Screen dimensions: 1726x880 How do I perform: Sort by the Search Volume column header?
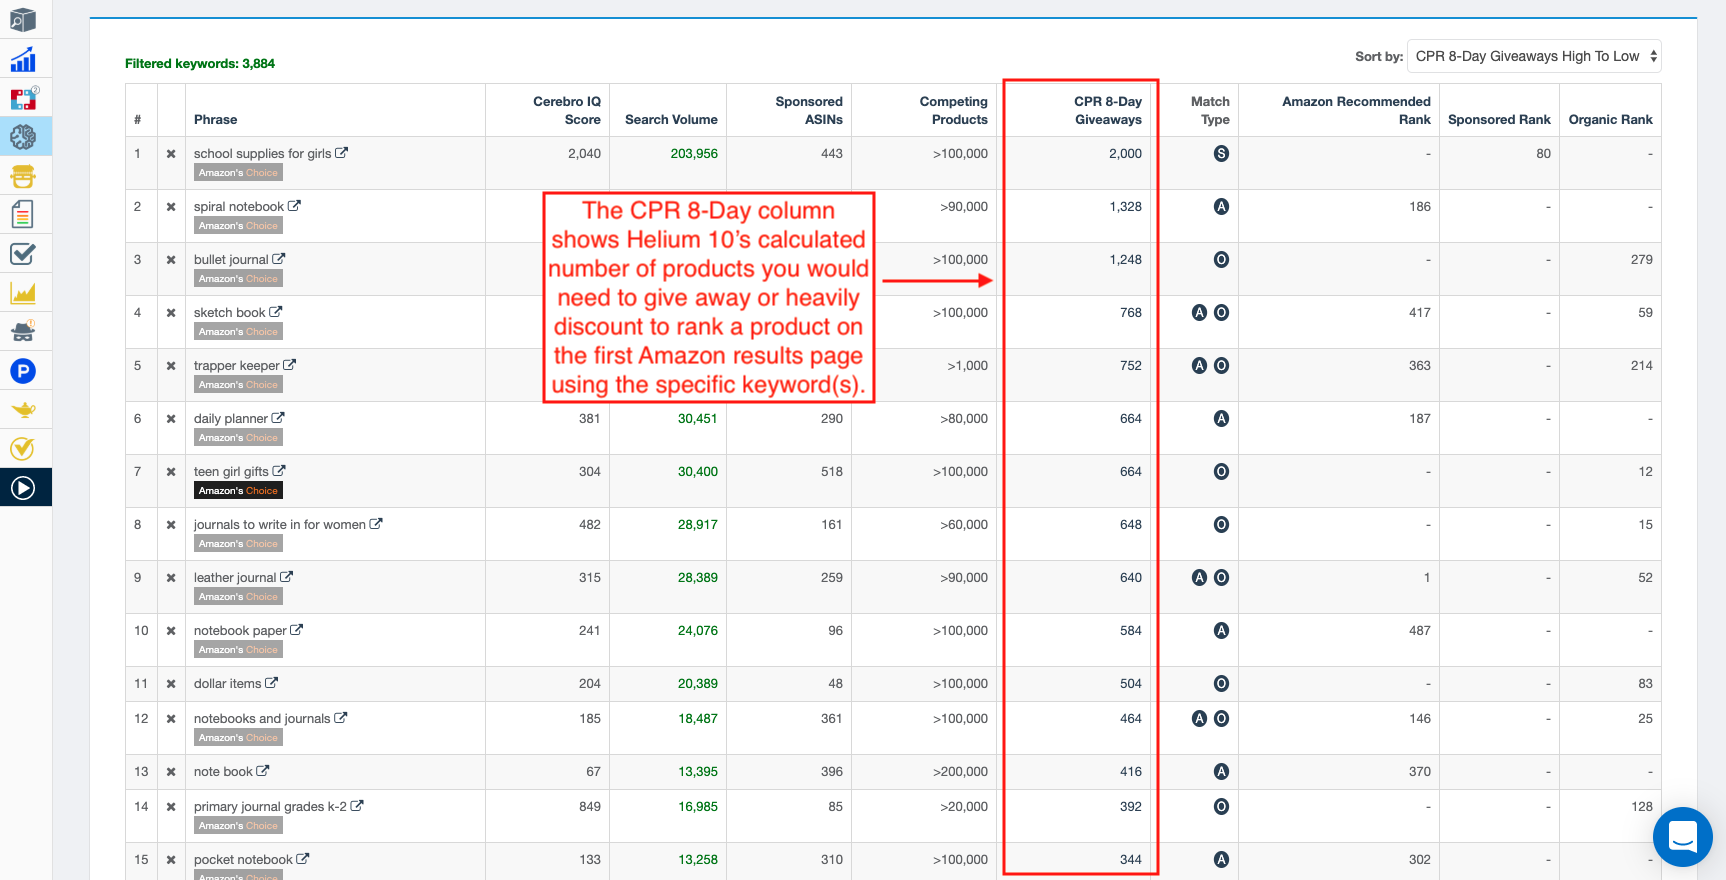click(670, 119)
